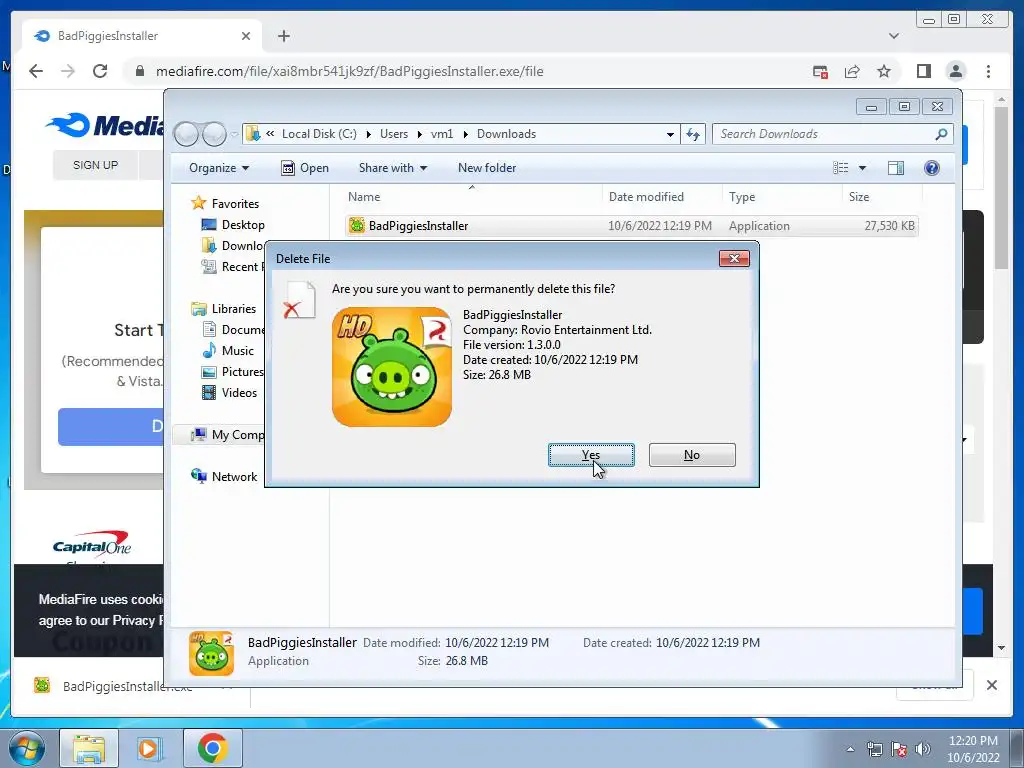Image resolution: width=1024 pixels, height=768 pixels.
Task: Open Chrome tab search chevron
Action: coord(894,36)
